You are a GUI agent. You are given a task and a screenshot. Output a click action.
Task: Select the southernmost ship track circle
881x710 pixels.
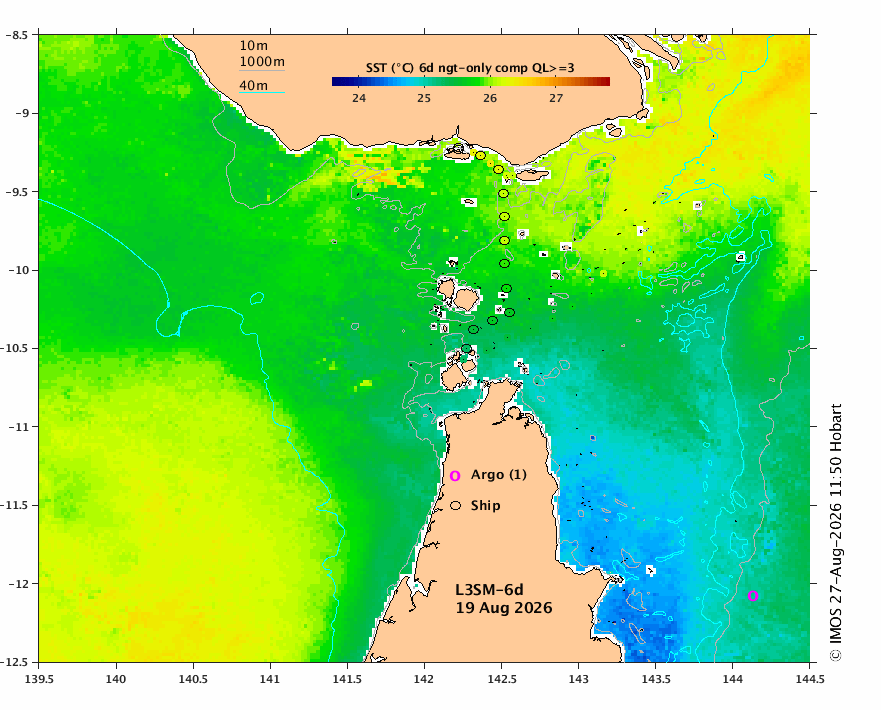click(466, 349)
